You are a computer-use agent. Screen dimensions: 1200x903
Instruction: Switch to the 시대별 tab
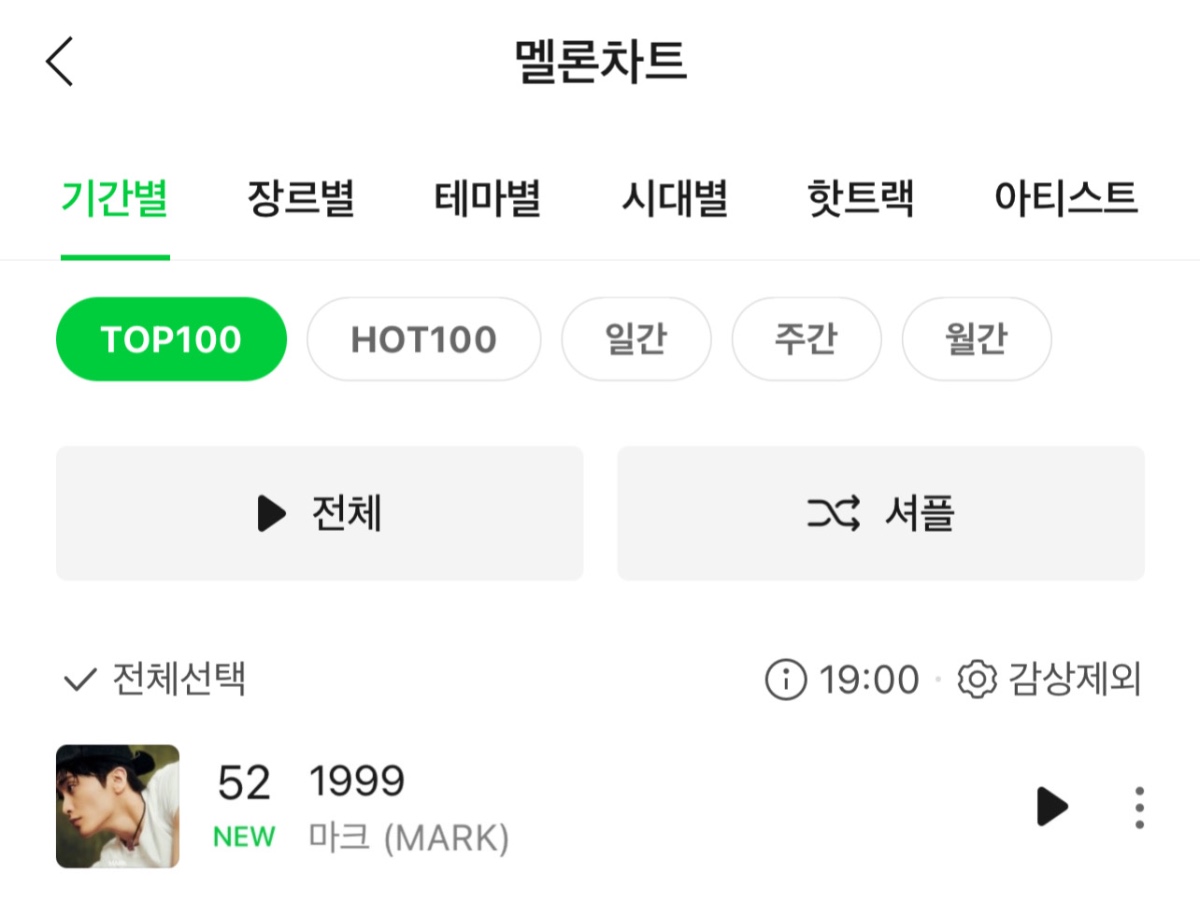click(x=674, y=198)
